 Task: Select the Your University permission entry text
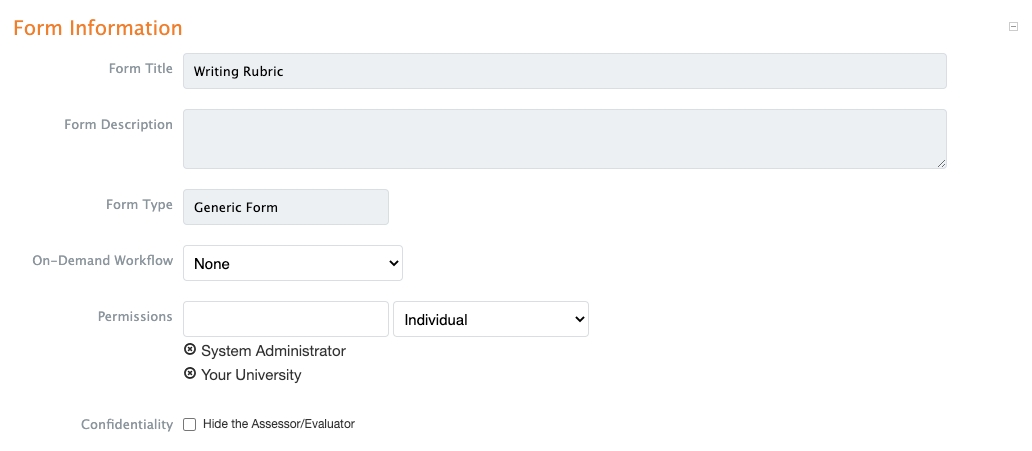pos(251,375)
